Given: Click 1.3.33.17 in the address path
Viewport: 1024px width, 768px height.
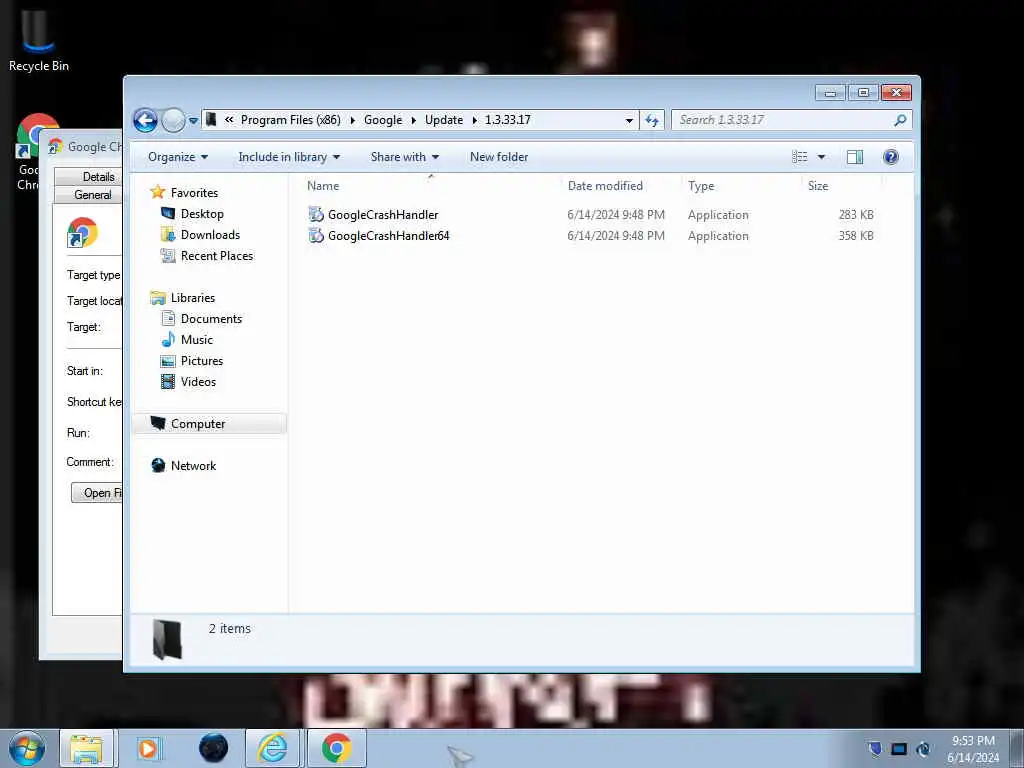Looking at the screenshot, I should [x=507, y=120].
